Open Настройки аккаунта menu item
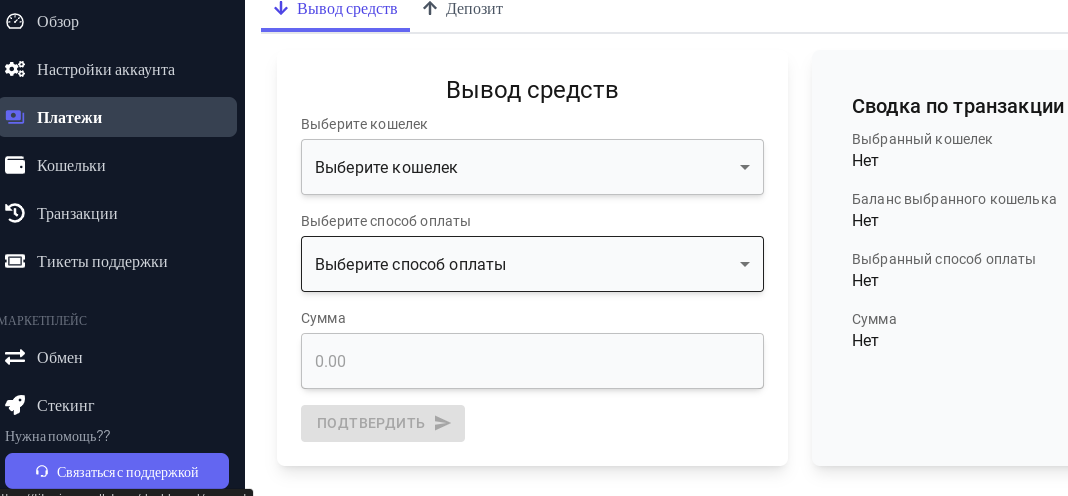The width and height of the screenshot is (1068, 496). [x=106, y=69]
